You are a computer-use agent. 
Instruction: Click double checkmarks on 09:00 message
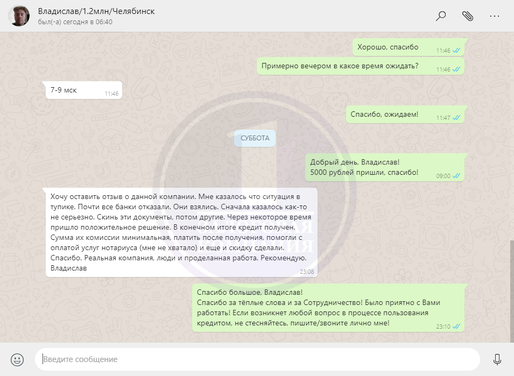(x=456, y=176)
